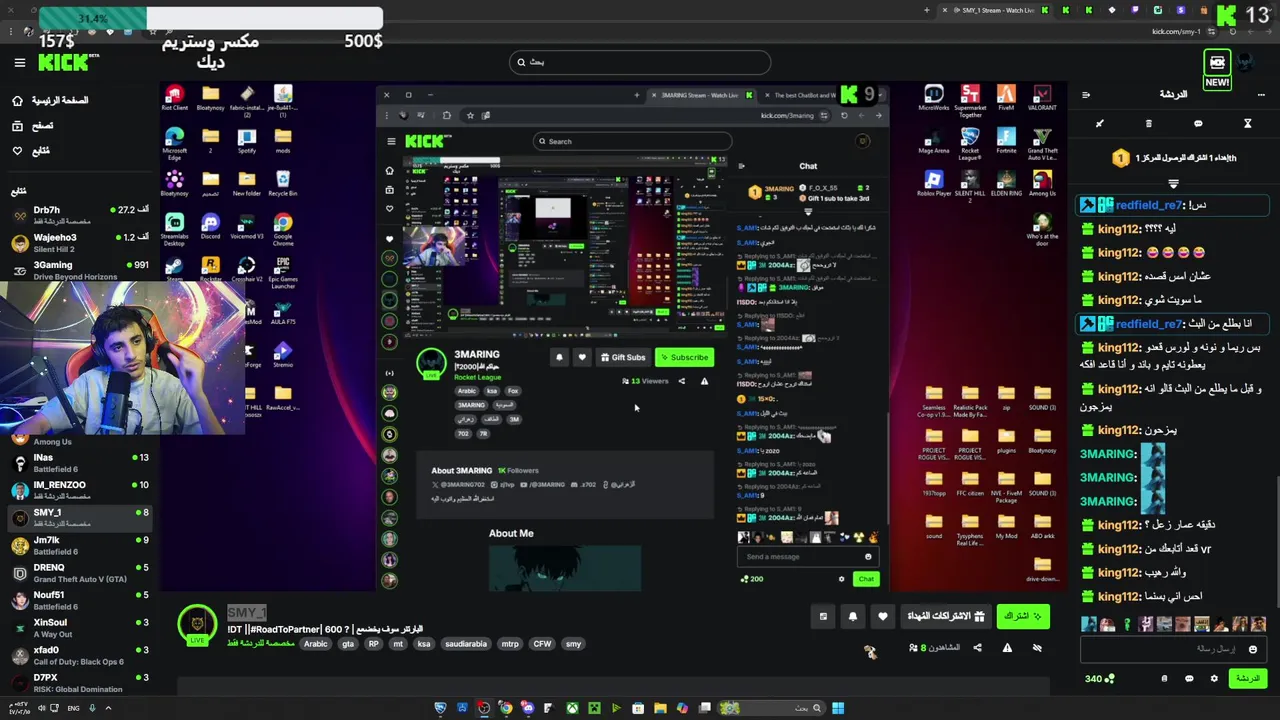This screenshot has height=720, width=1280.
Task: Go to the Home page (الصفحة الرئيسية) in the sidebar
Action: [50, 100]
